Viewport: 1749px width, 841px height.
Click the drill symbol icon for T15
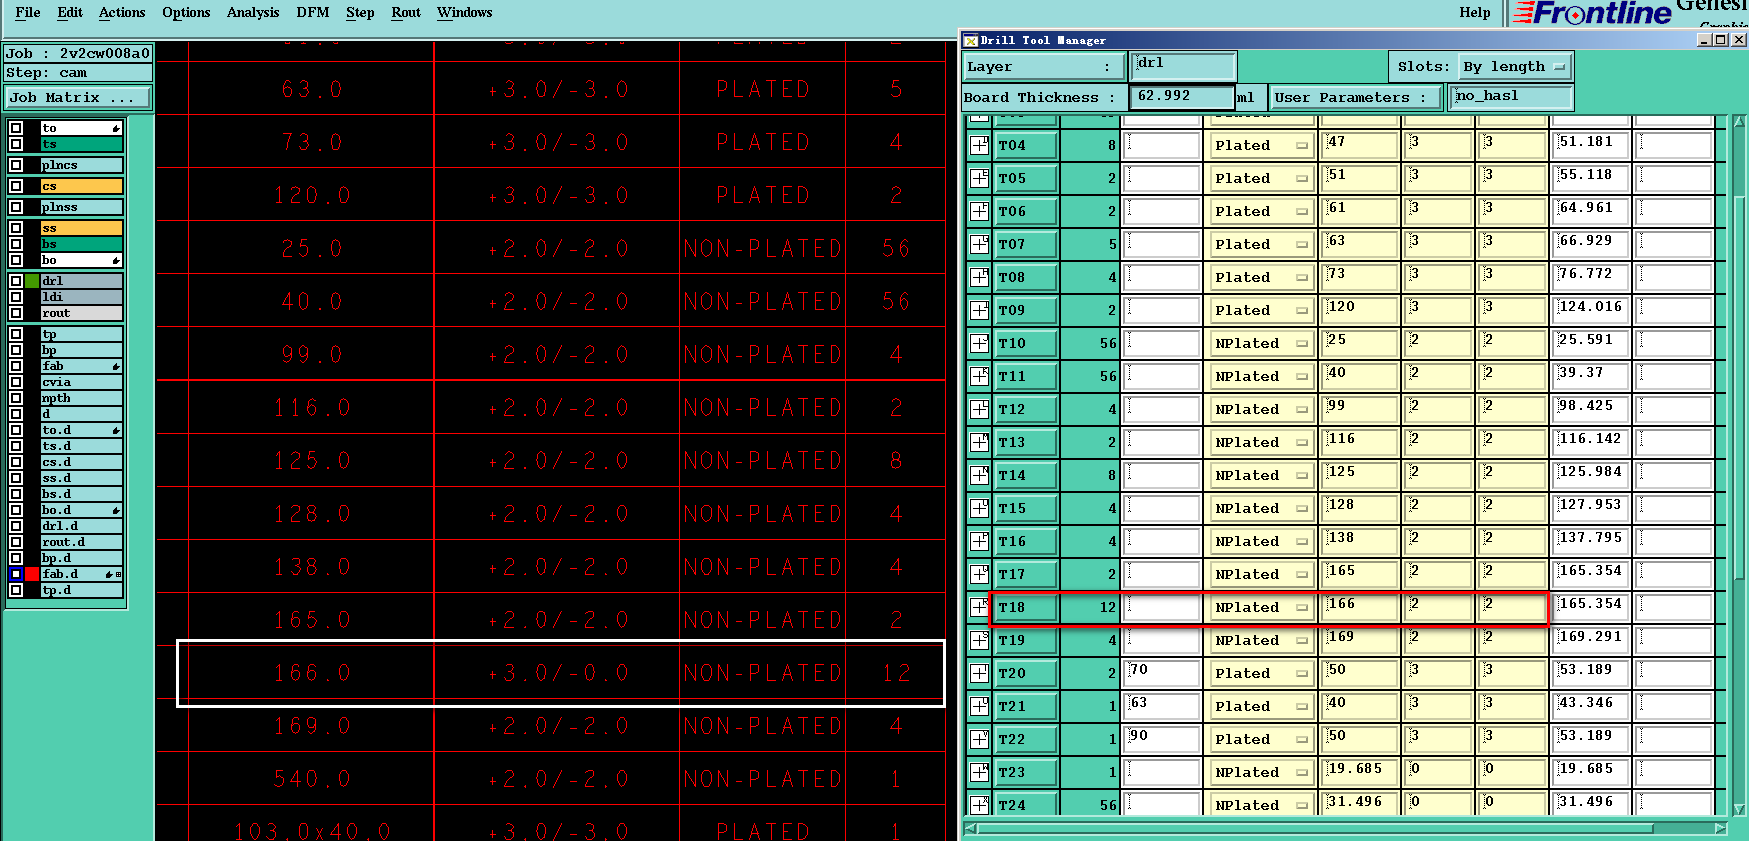pyautogui.click(x=979, y=508)
